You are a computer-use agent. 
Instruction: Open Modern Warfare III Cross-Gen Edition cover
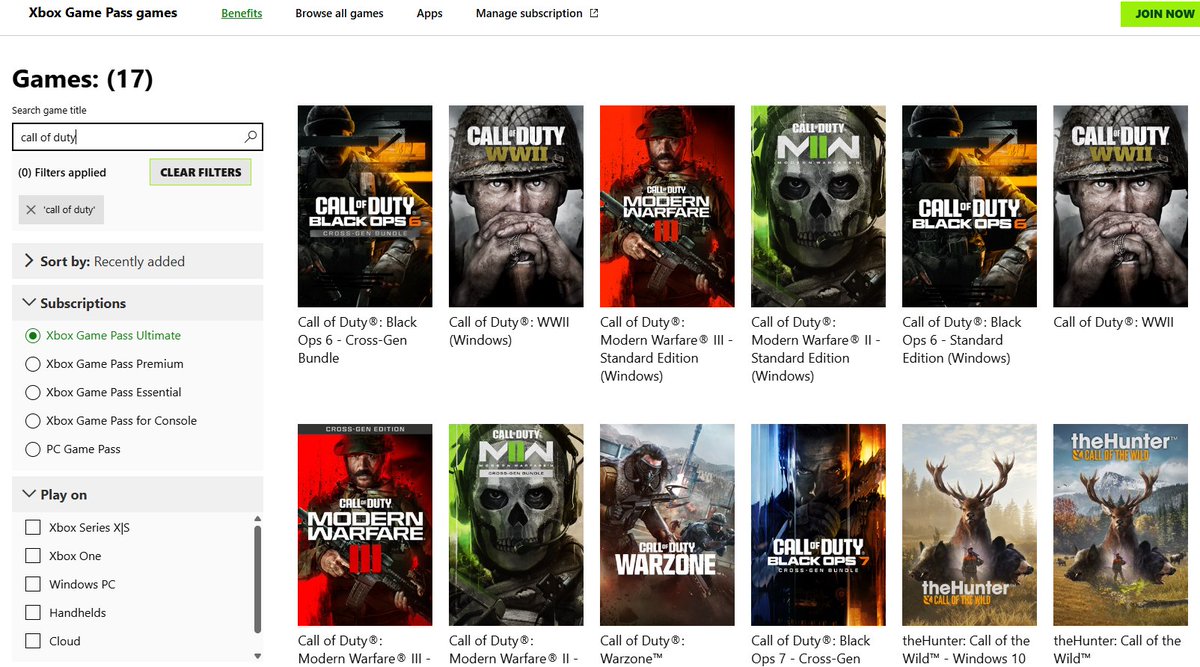click(365, 525)
